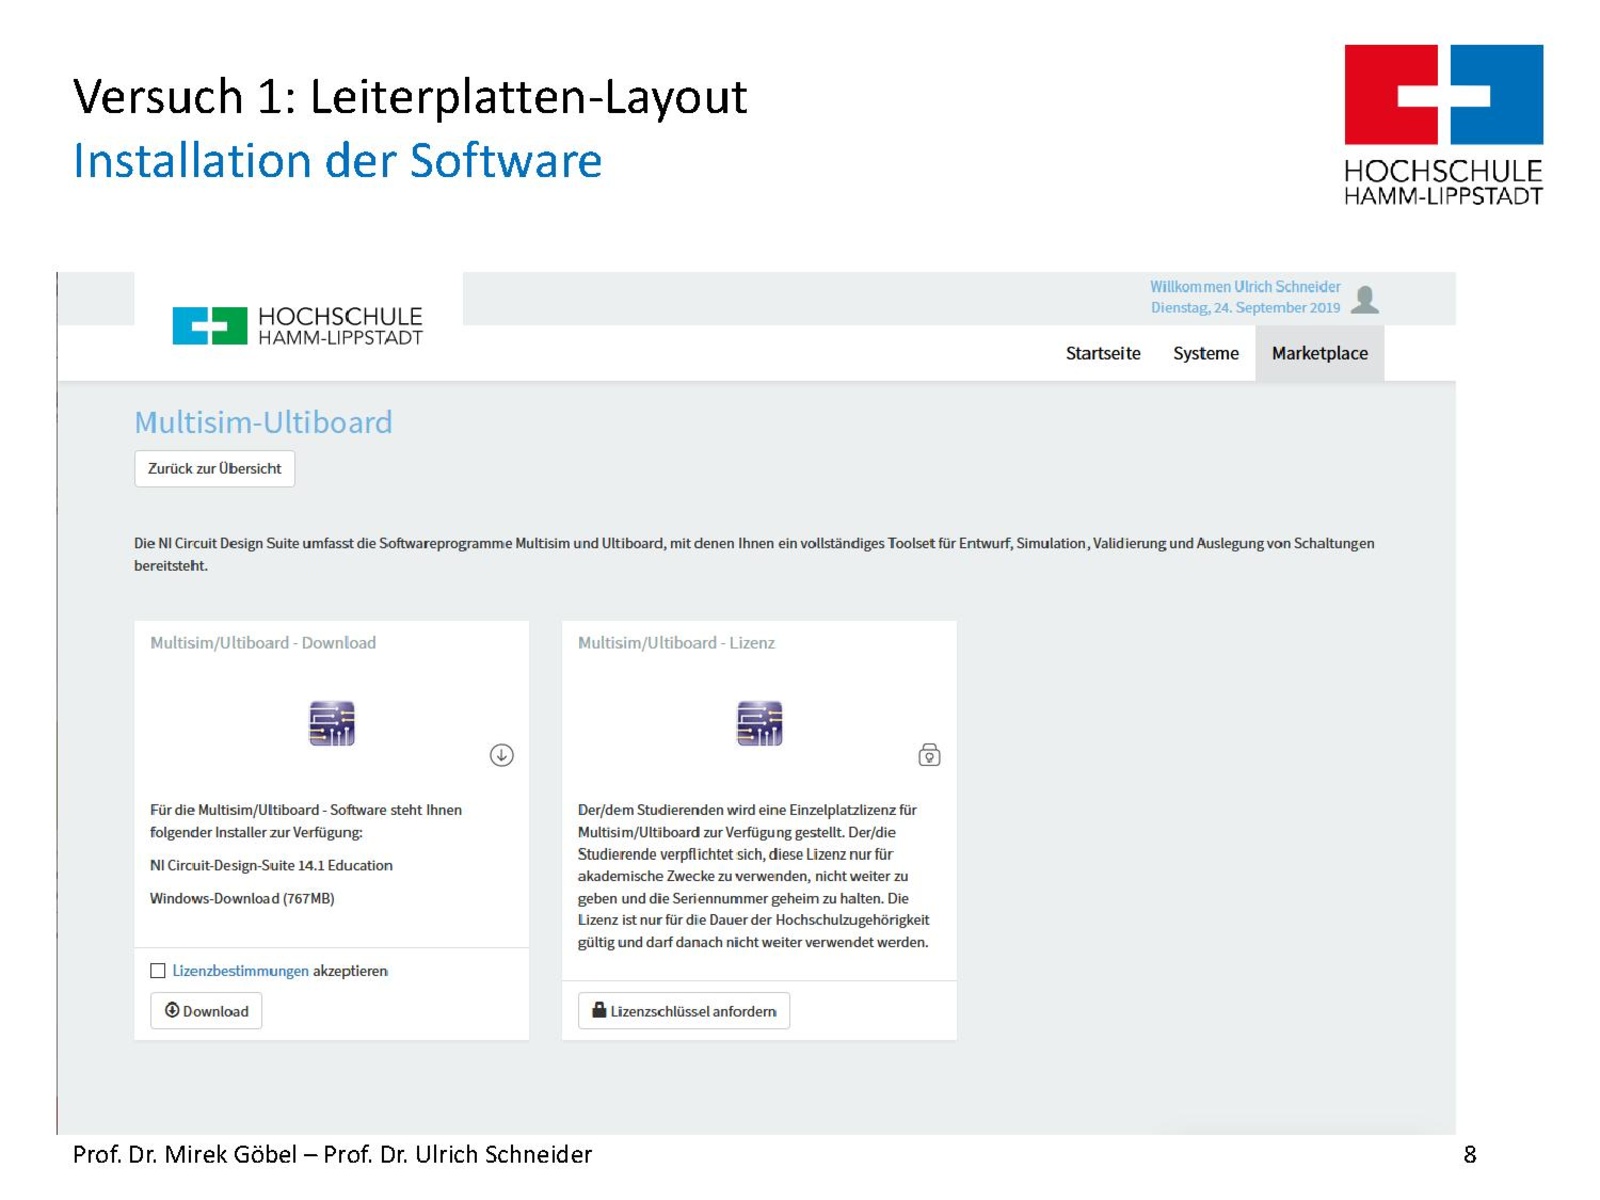Click the Multisim/Ultiboard - Download card title
Screen dimensions: 1600x1200
263,643
